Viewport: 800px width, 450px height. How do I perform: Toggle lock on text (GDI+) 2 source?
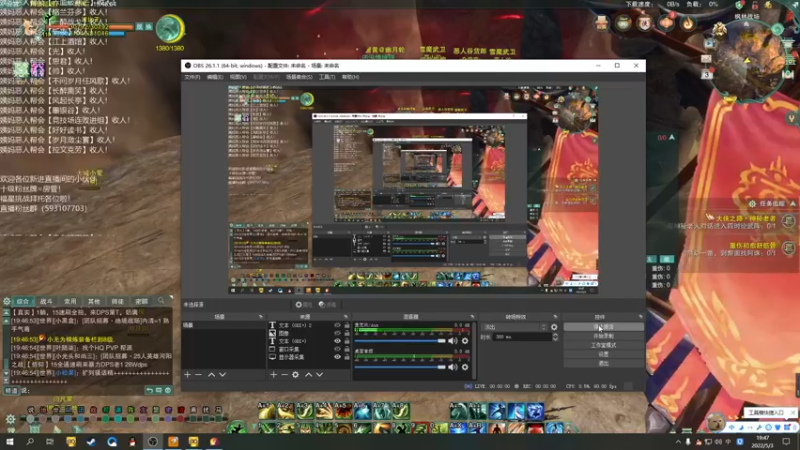(x=347, y=325)
